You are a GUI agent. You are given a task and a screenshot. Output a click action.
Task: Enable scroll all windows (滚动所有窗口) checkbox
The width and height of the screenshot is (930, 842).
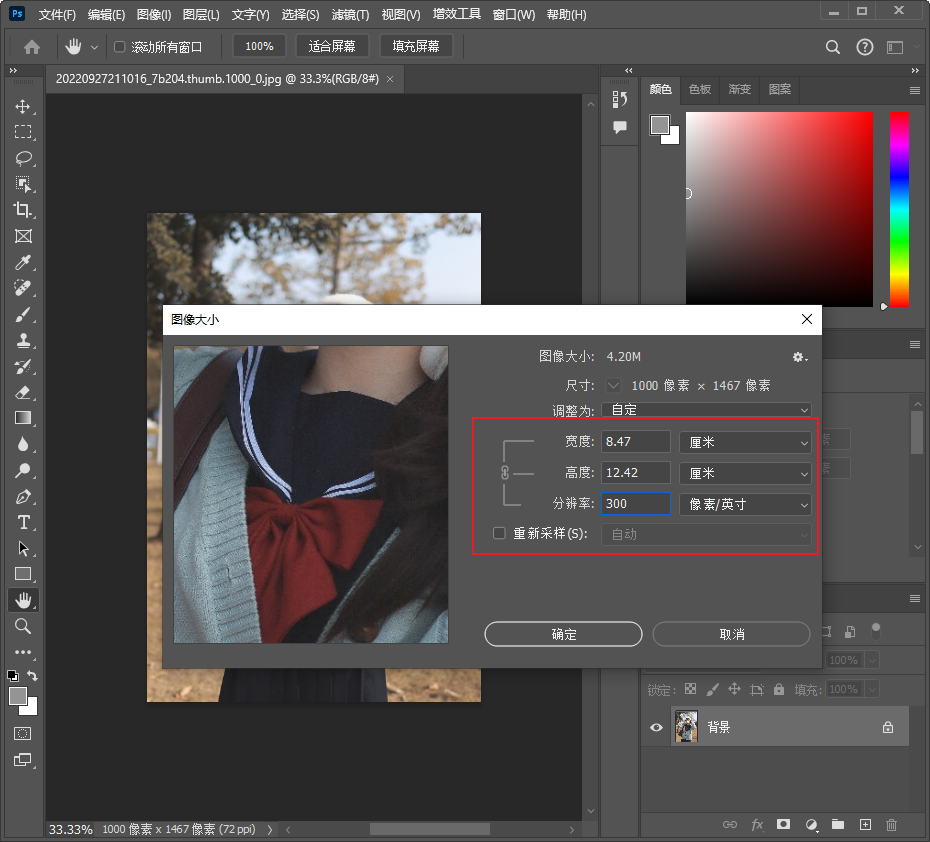tap(120, 47)
